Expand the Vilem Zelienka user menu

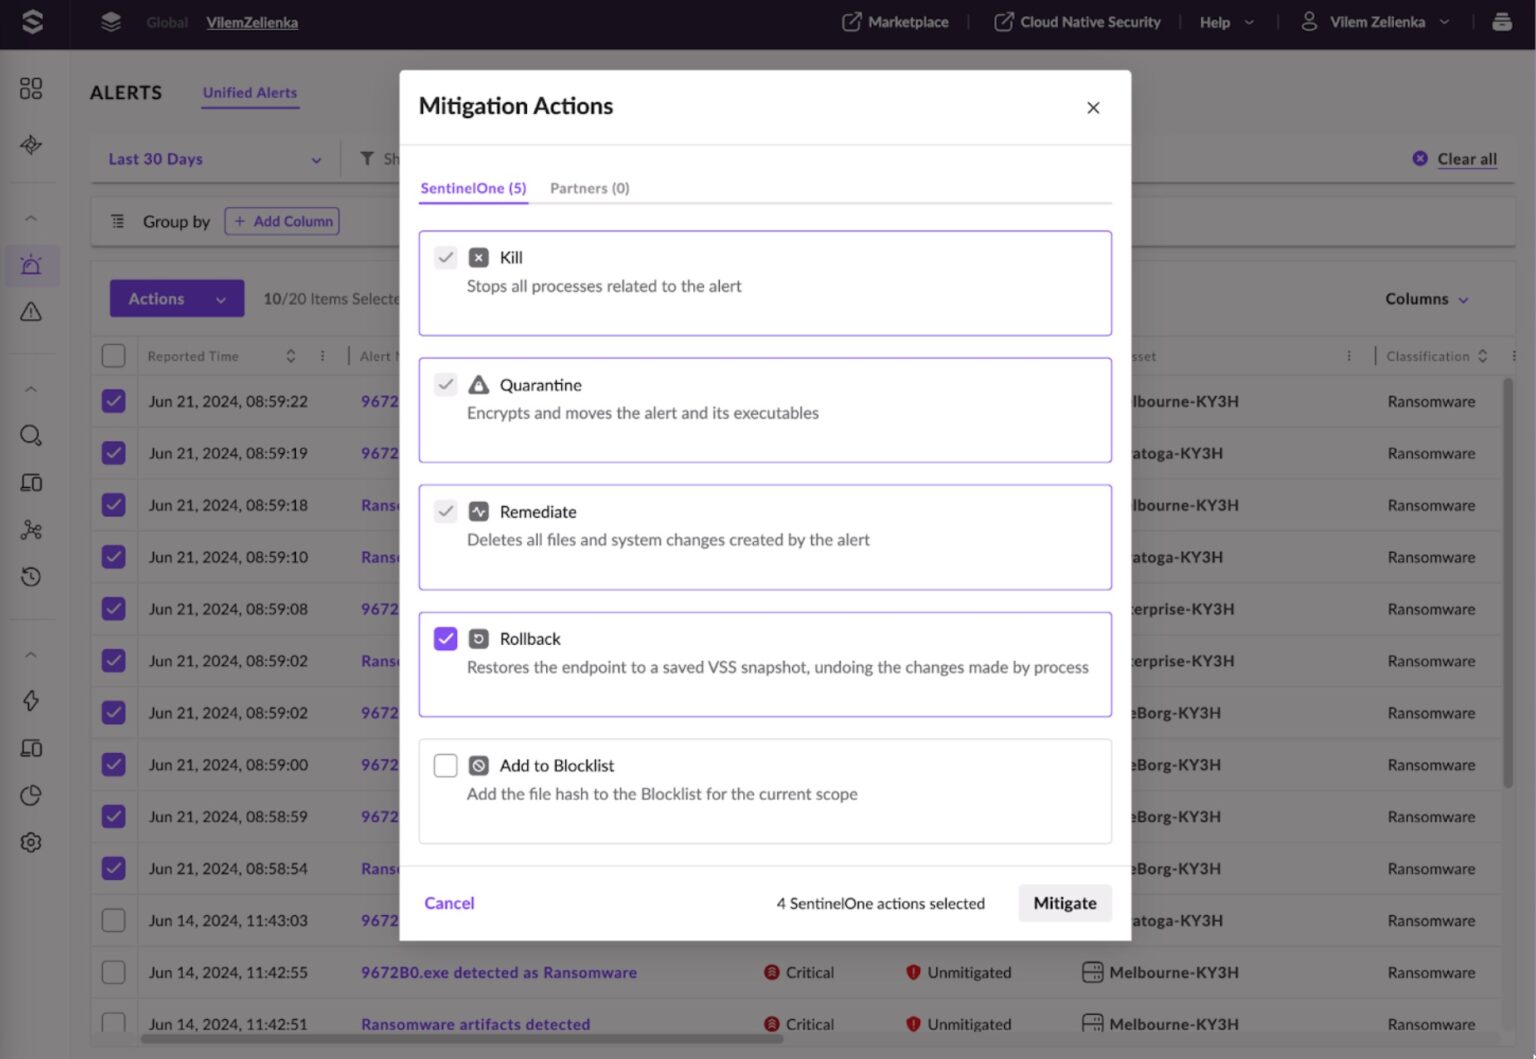[x=1376, y=22]
